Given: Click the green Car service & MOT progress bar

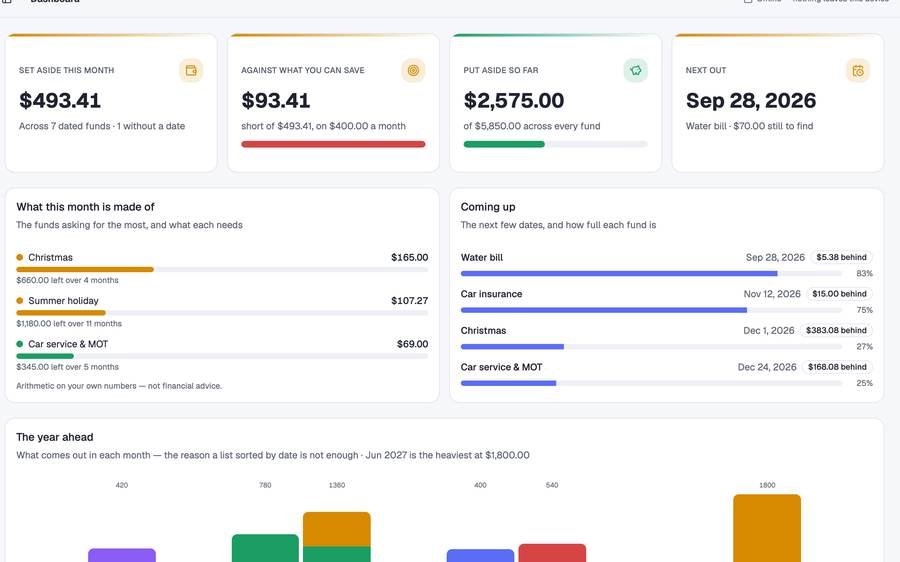Looking at the screenshot, I should (45, 356).
